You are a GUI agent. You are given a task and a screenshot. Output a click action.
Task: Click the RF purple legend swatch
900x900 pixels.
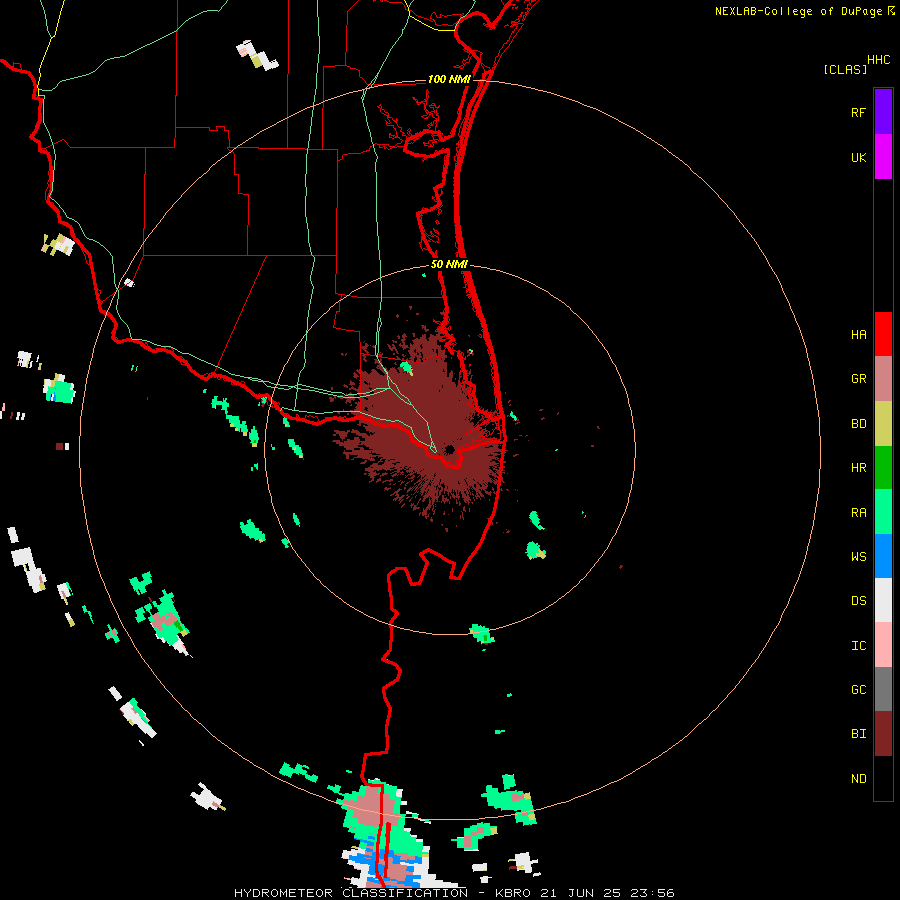[x=883, y=112]
